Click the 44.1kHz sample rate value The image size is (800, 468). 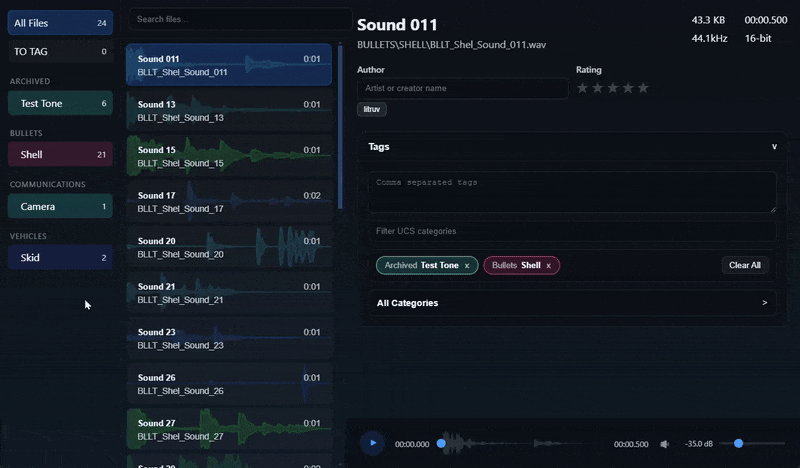pos(709,38)
